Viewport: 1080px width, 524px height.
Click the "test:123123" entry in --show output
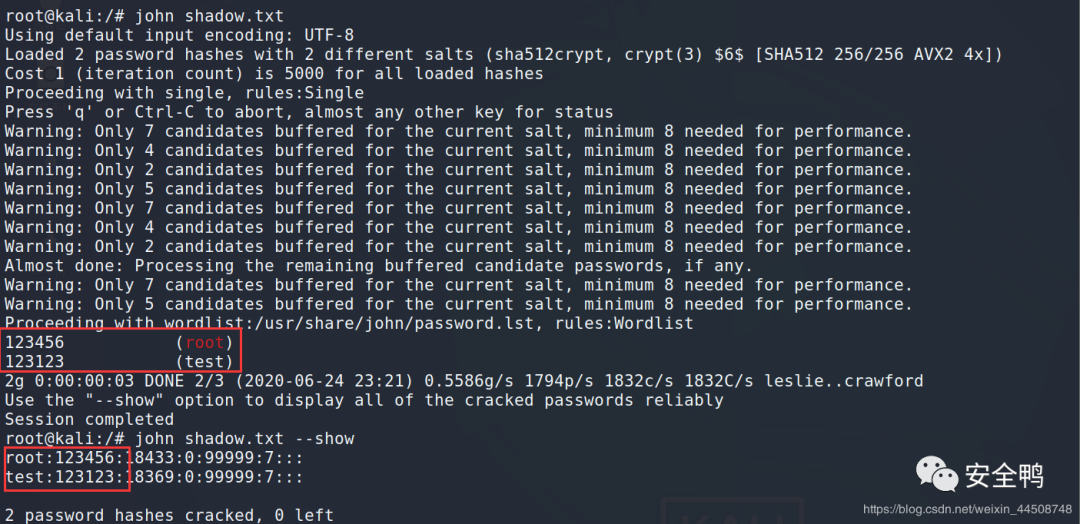point(64,477)
